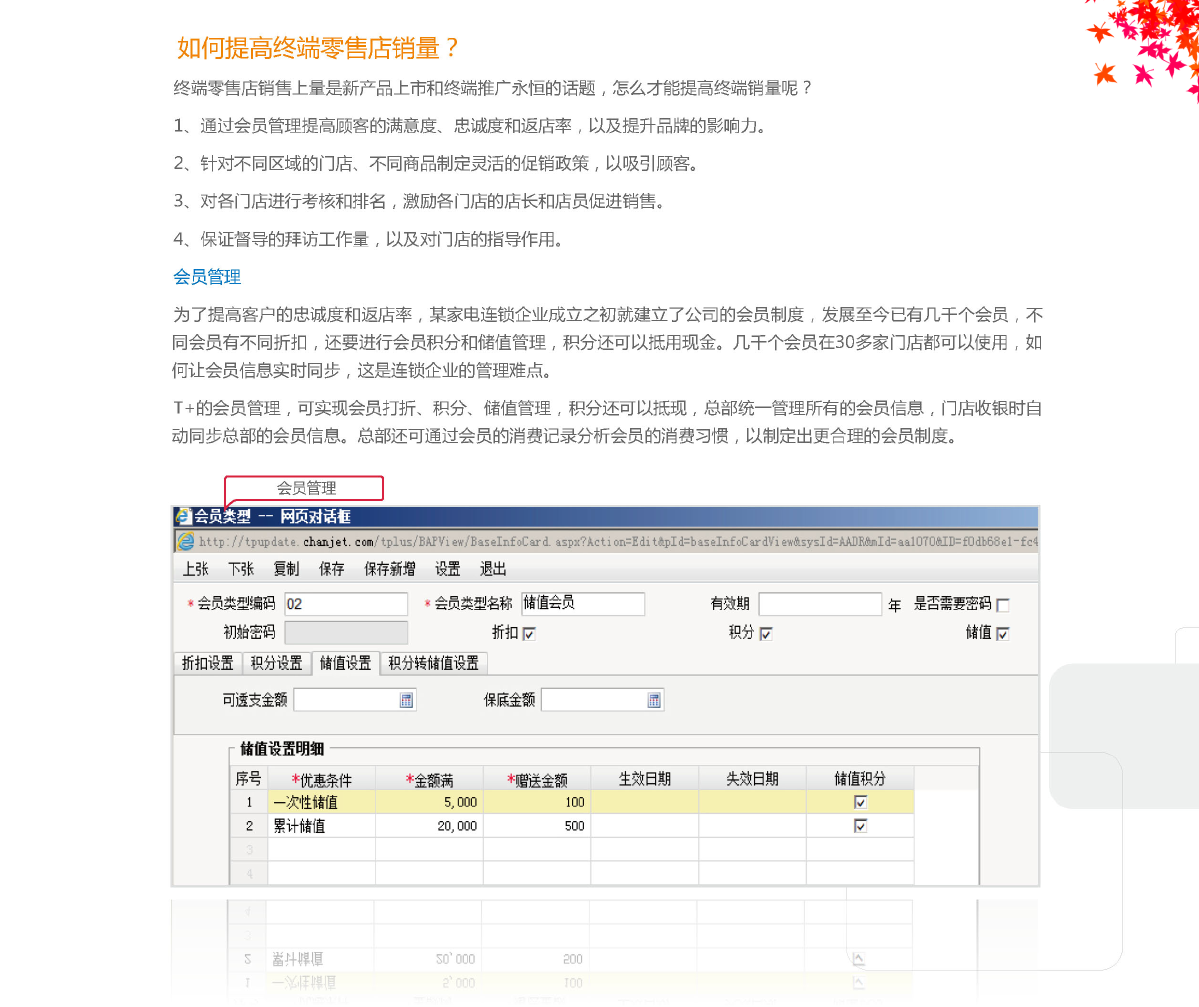The height and width of the screenshot is (1007, 1199).
Task: Click the page icon in the address bar
Action: coord(186,542)
